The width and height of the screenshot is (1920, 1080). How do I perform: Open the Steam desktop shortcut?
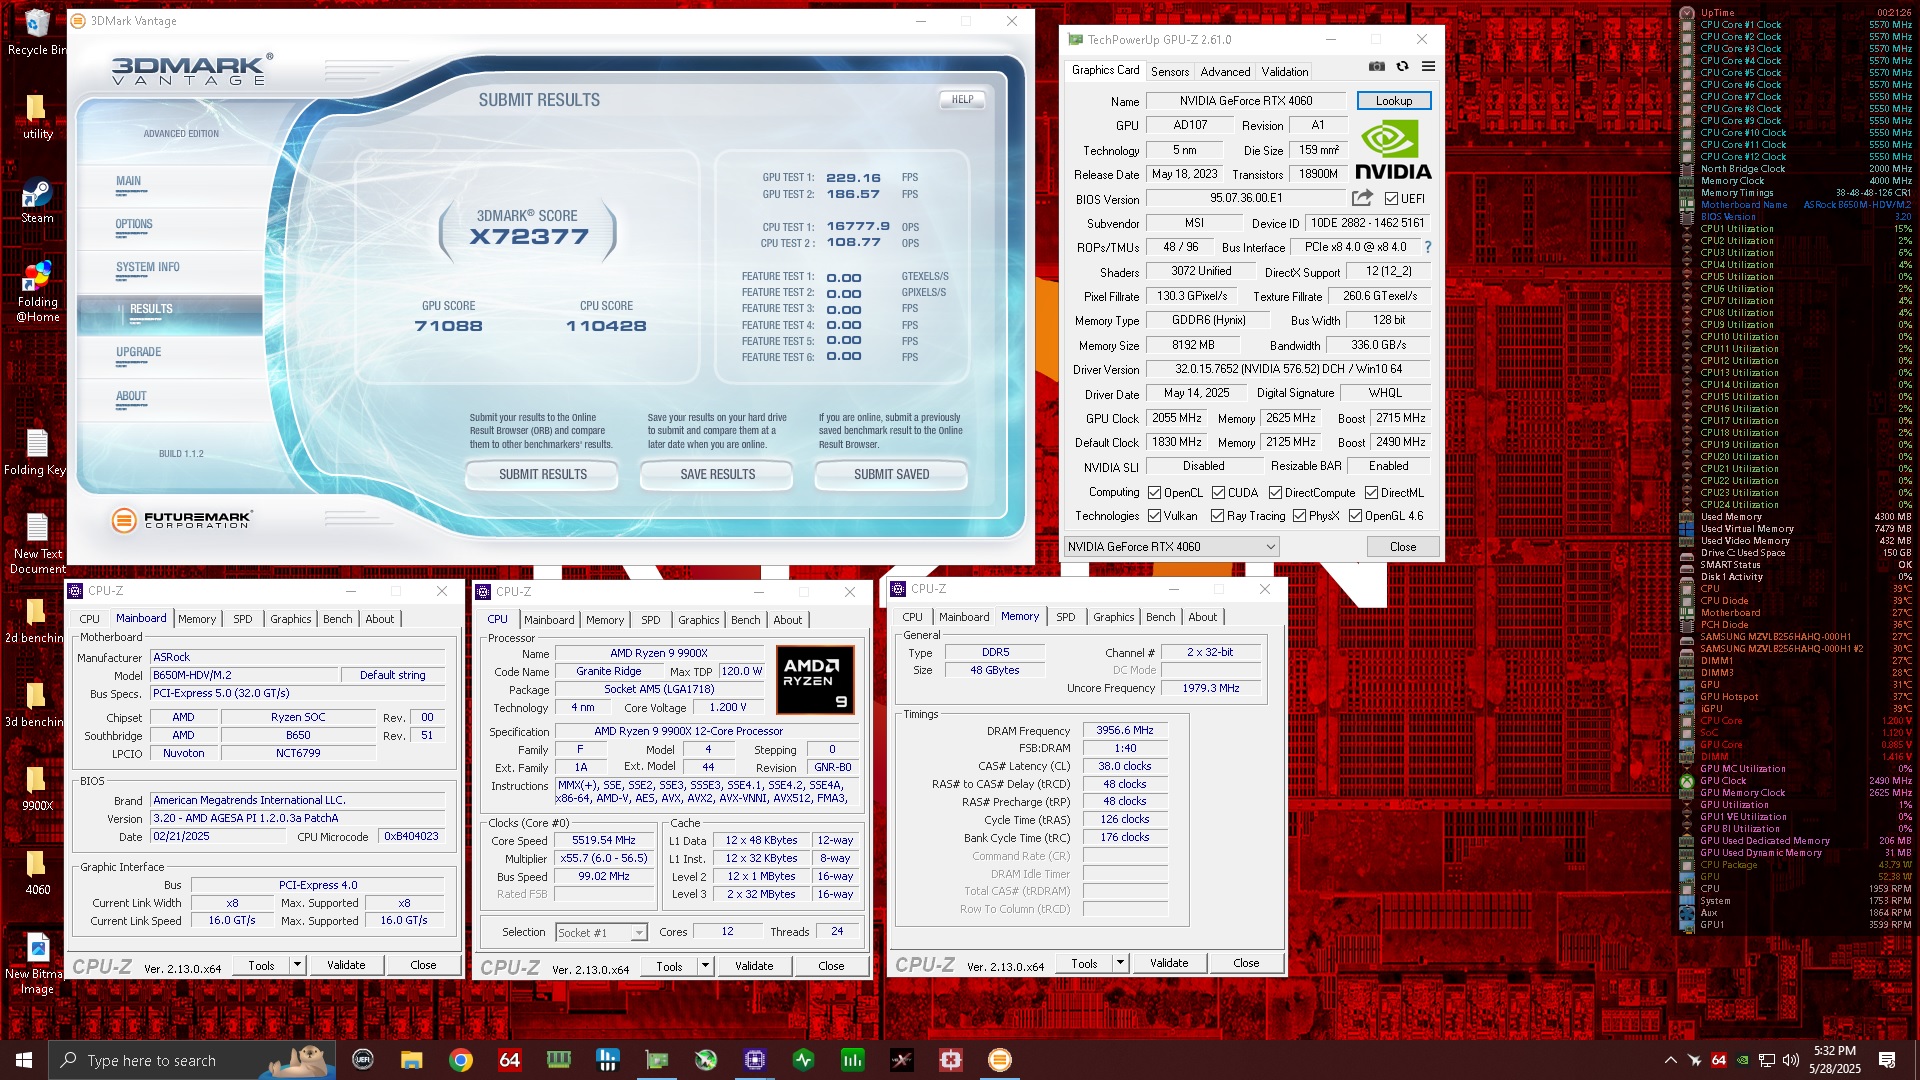click(37, 200)
